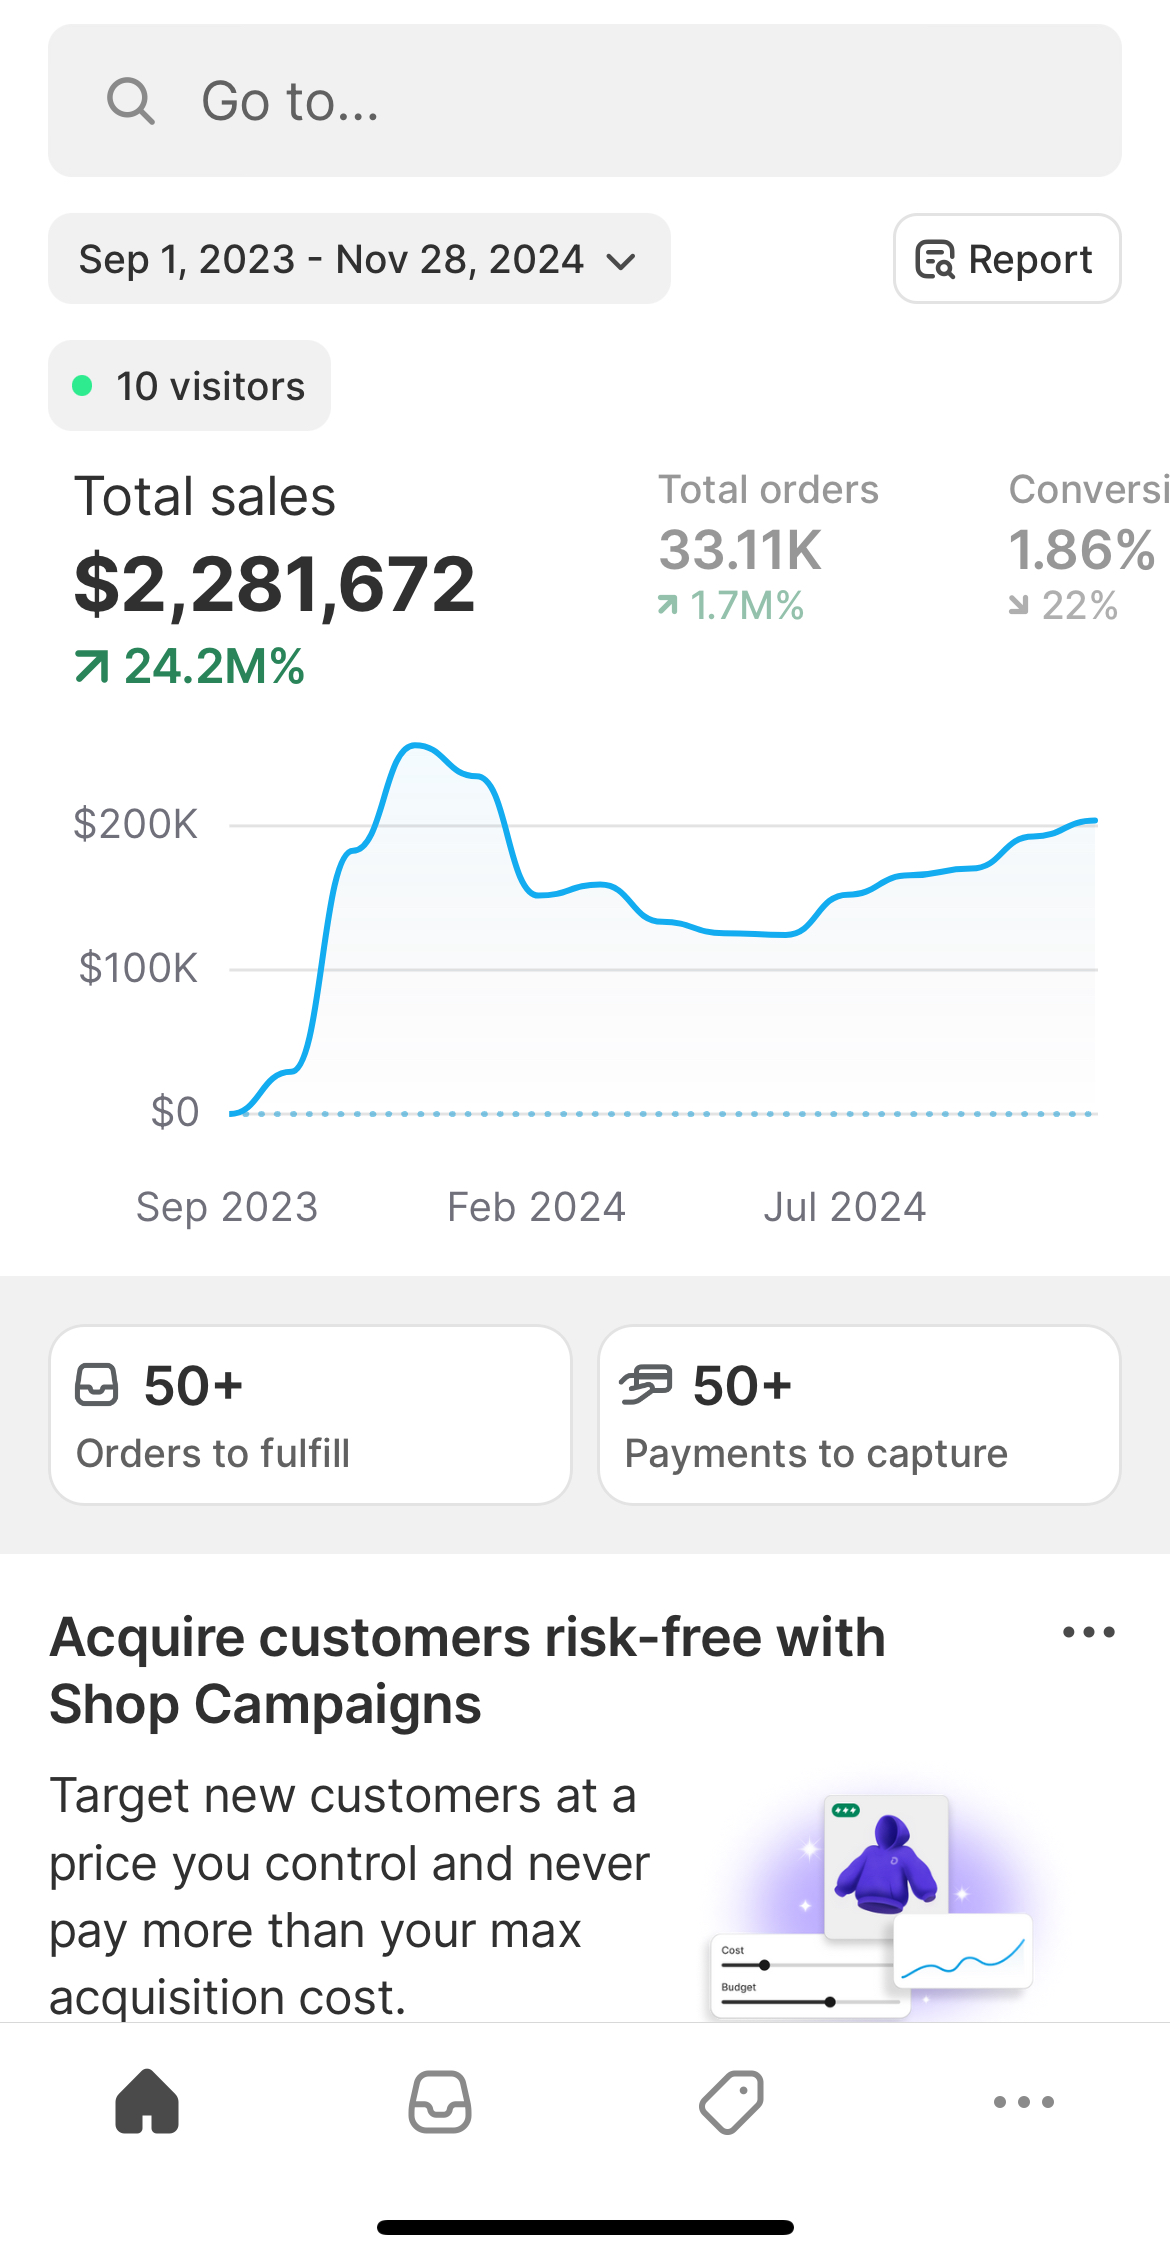Open the More tab in bottom bar

click(1024, 2102)
